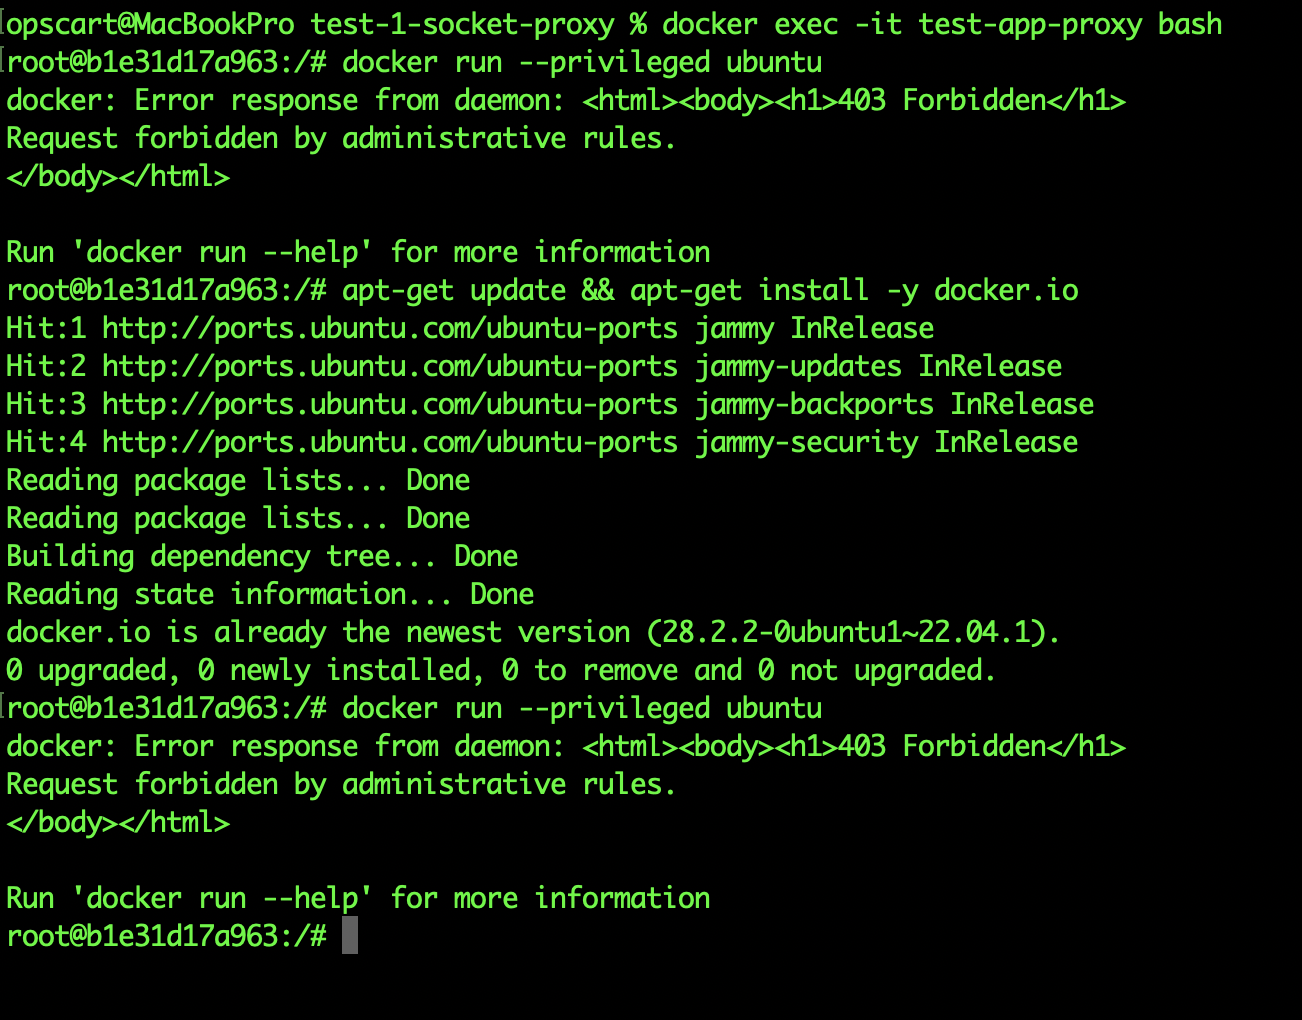Image resolution: width=1302 pixels, height=1020 pixels.
Task: Click the block cursor at the final prompt
Action: 349,936
